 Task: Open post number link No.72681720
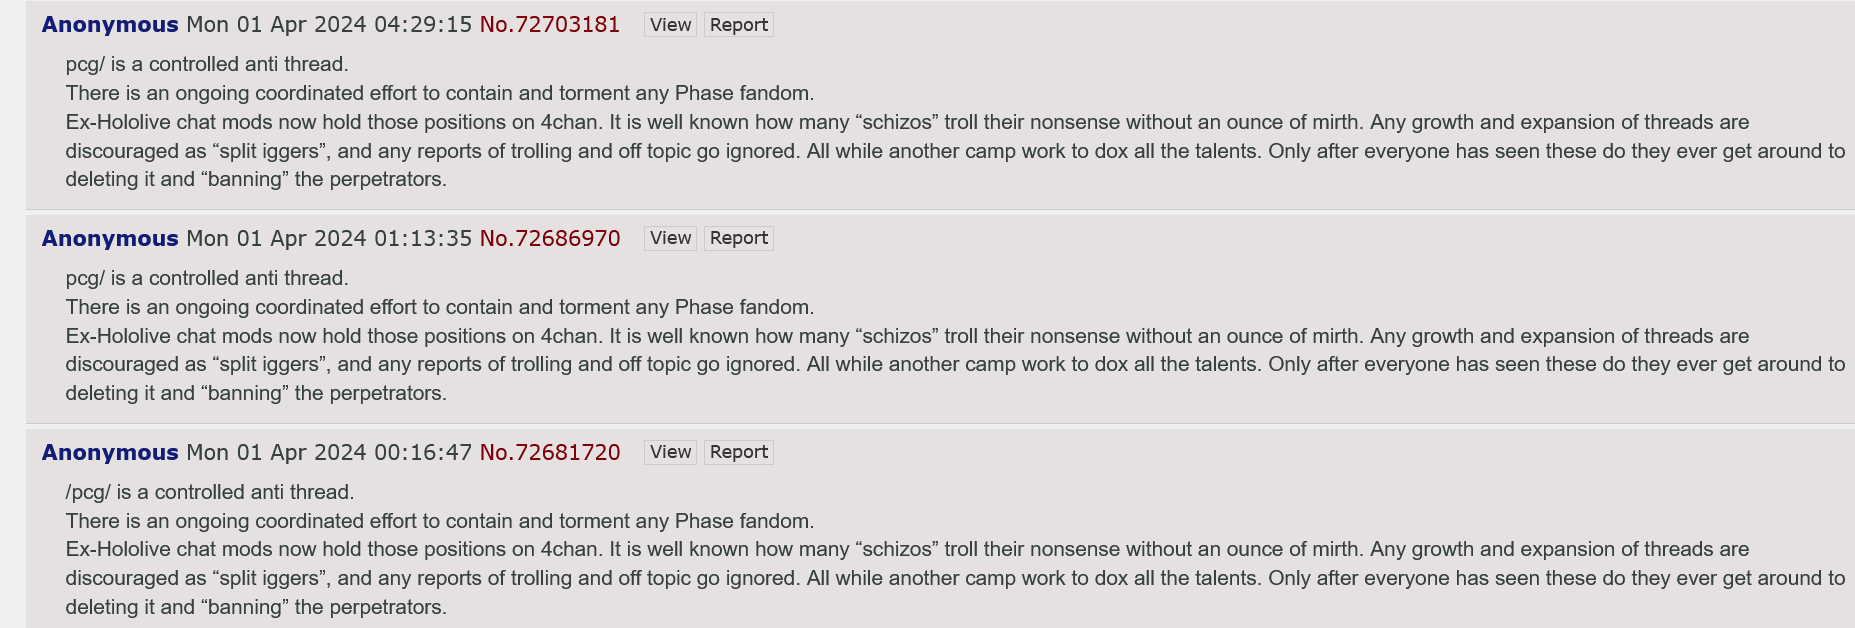(x=550, y=452)
